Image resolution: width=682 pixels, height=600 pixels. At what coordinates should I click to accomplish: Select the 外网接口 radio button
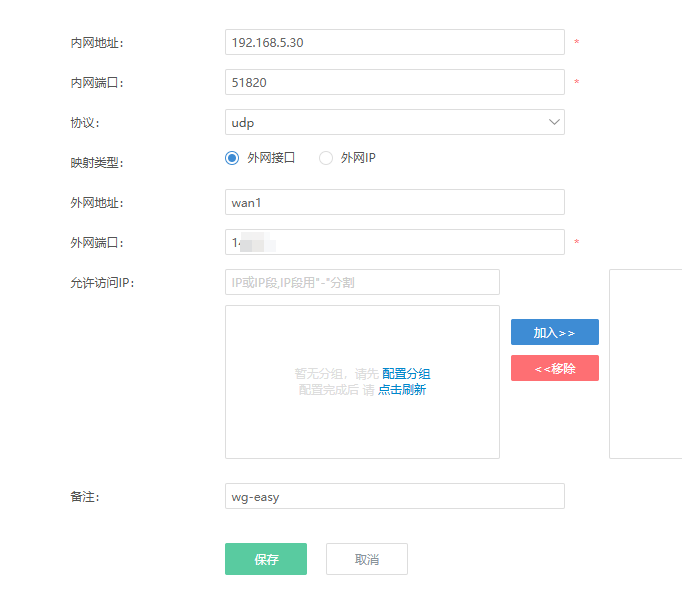[233, 158]
